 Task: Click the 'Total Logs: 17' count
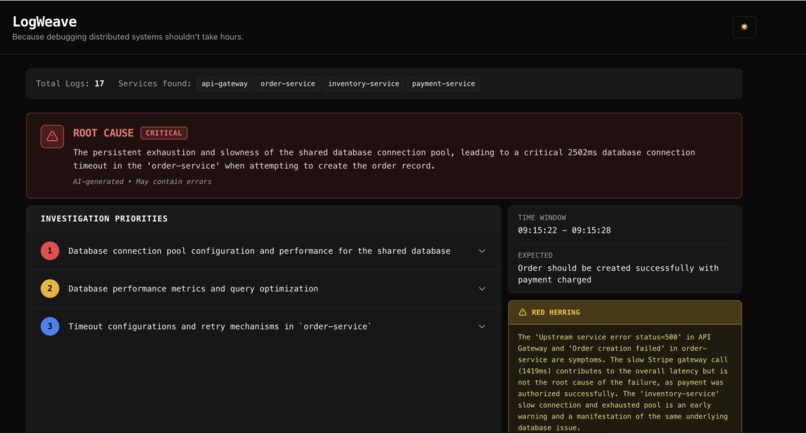pos(70,83)
